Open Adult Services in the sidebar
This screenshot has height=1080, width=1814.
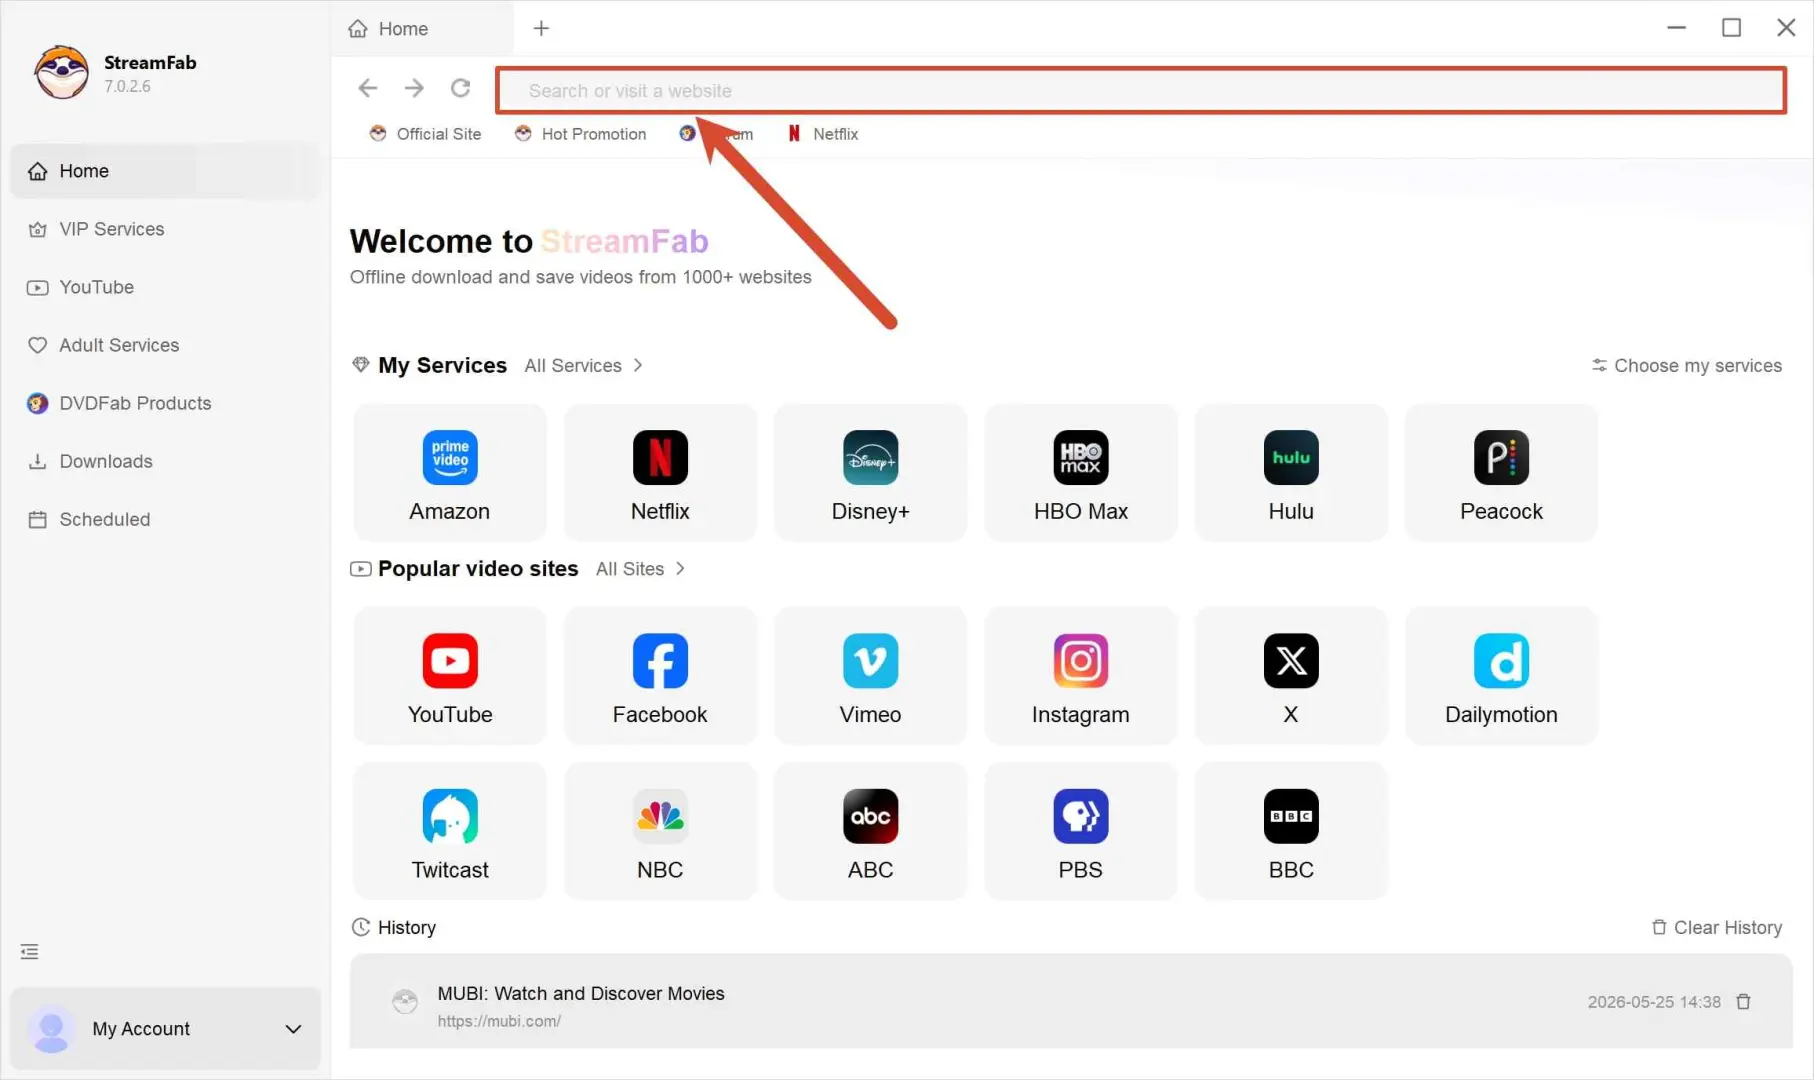click(x=165, y=345)
